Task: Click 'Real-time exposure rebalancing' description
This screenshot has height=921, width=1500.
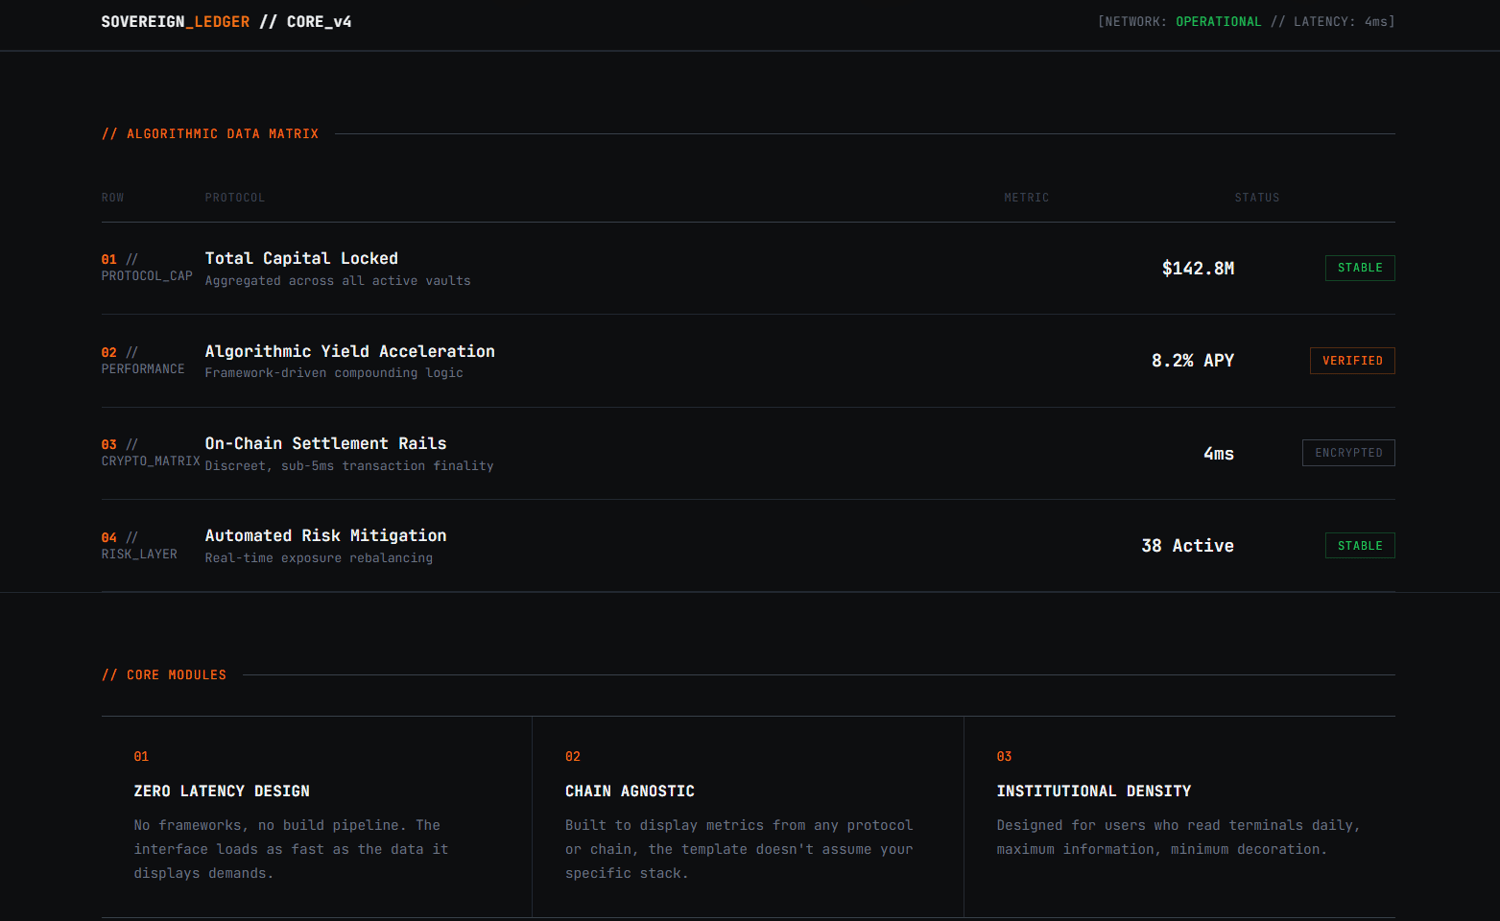Action: point(319,558)
